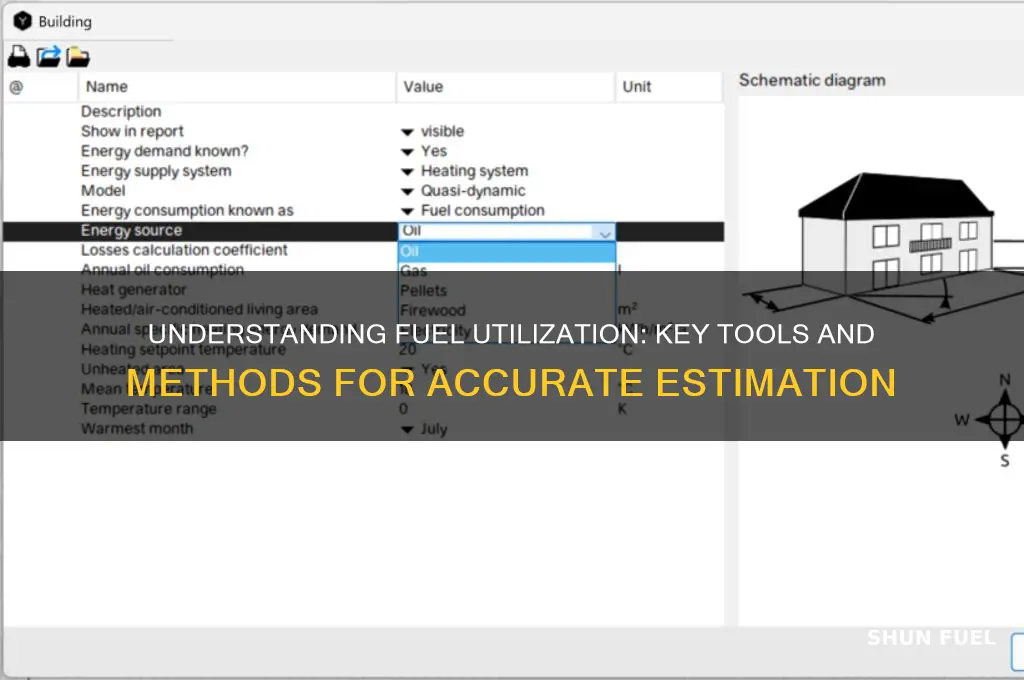The image size is (1024, 680).
Task: Select the Warmest month row label
Action: [x=137, y=429]
